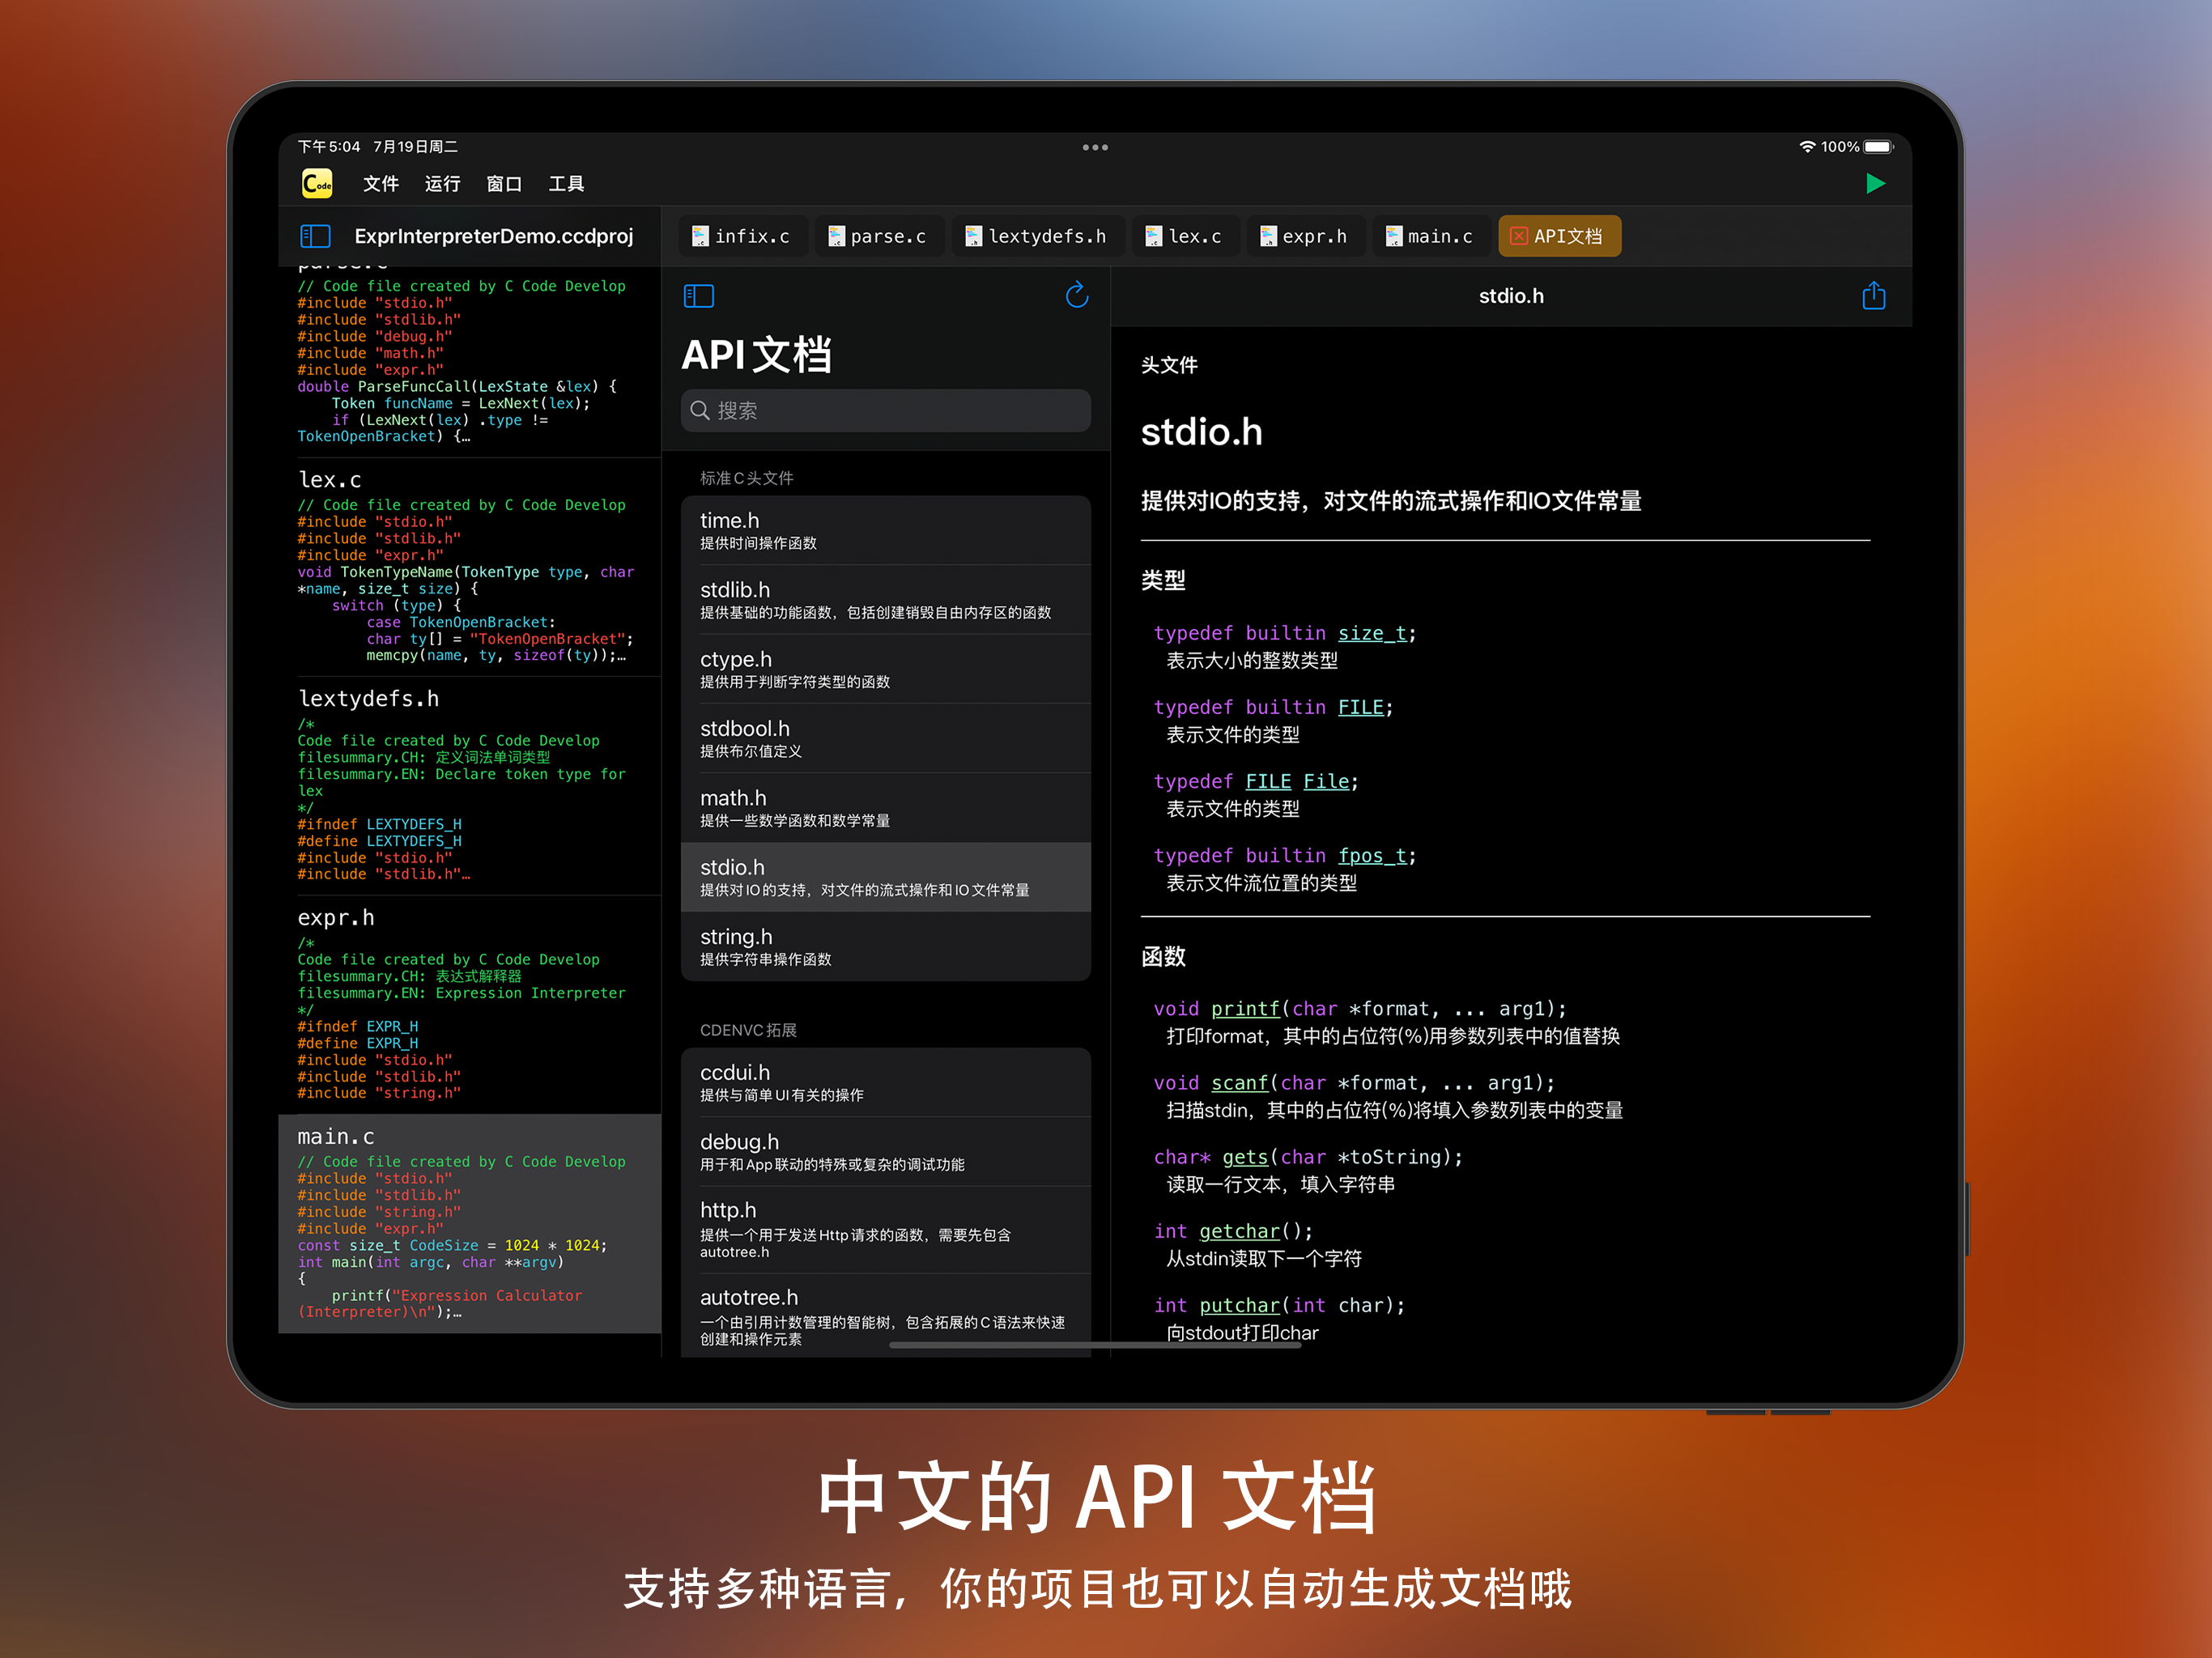The height and width of the screenshot is (1658, 2212).
Task: Toggle the project sidebar panel icon
Action: [315, 236]
